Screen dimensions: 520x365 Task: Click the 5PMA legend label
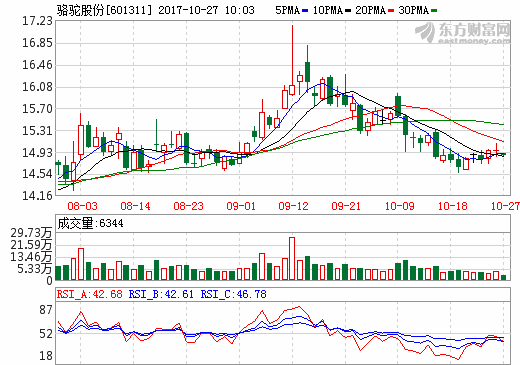pos(287,10)
